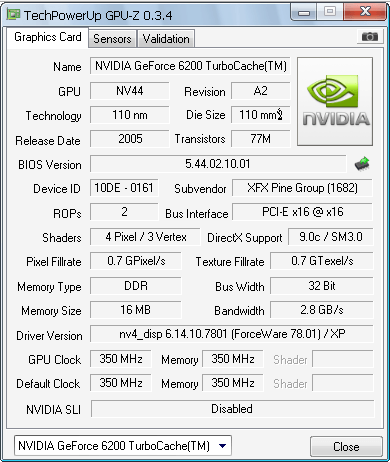Minimize the GPU-Z window

click(304, 12)
